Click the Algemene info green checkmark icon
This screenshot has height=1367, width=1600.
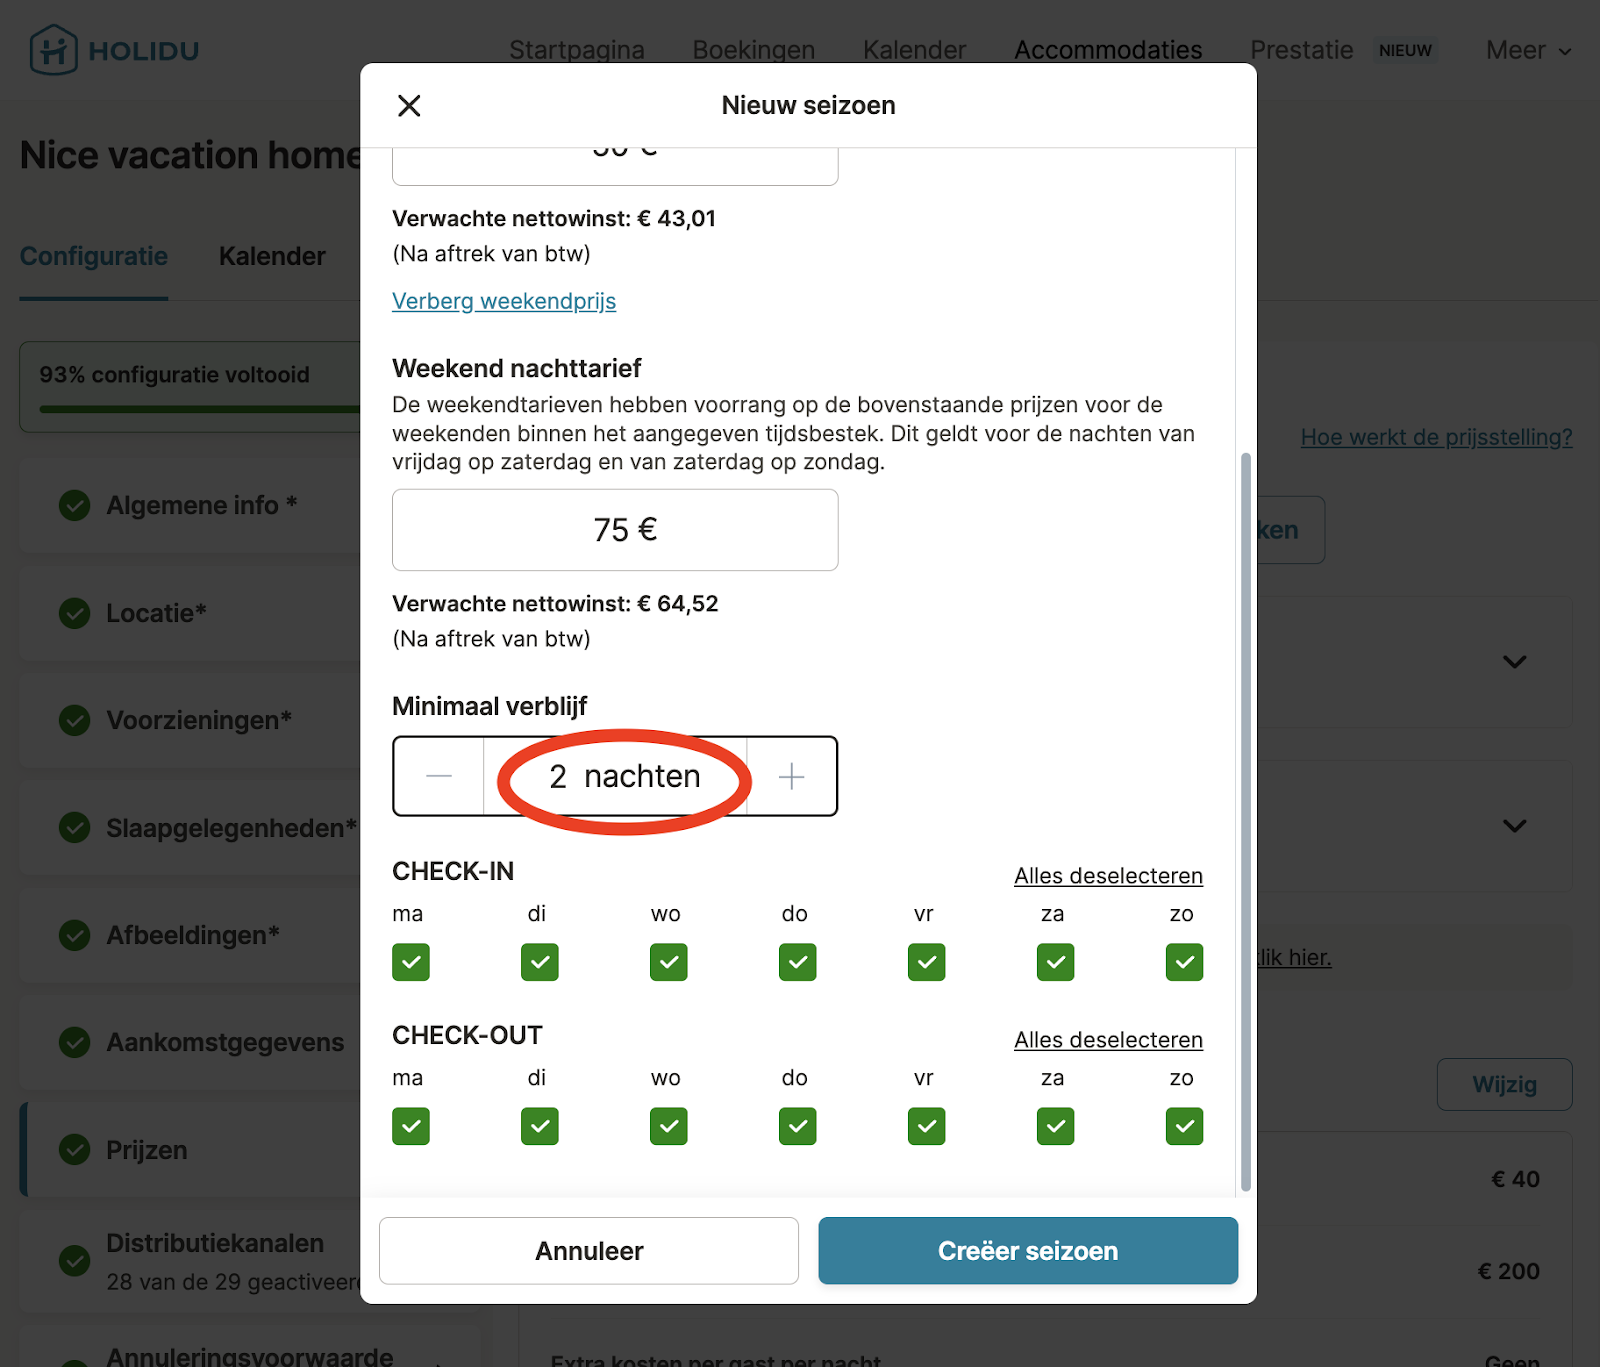75,505
